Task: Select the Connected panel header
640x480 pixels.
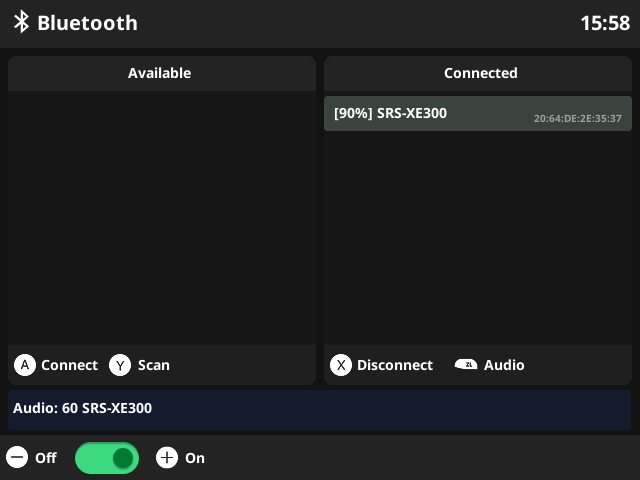Action: 481,73
